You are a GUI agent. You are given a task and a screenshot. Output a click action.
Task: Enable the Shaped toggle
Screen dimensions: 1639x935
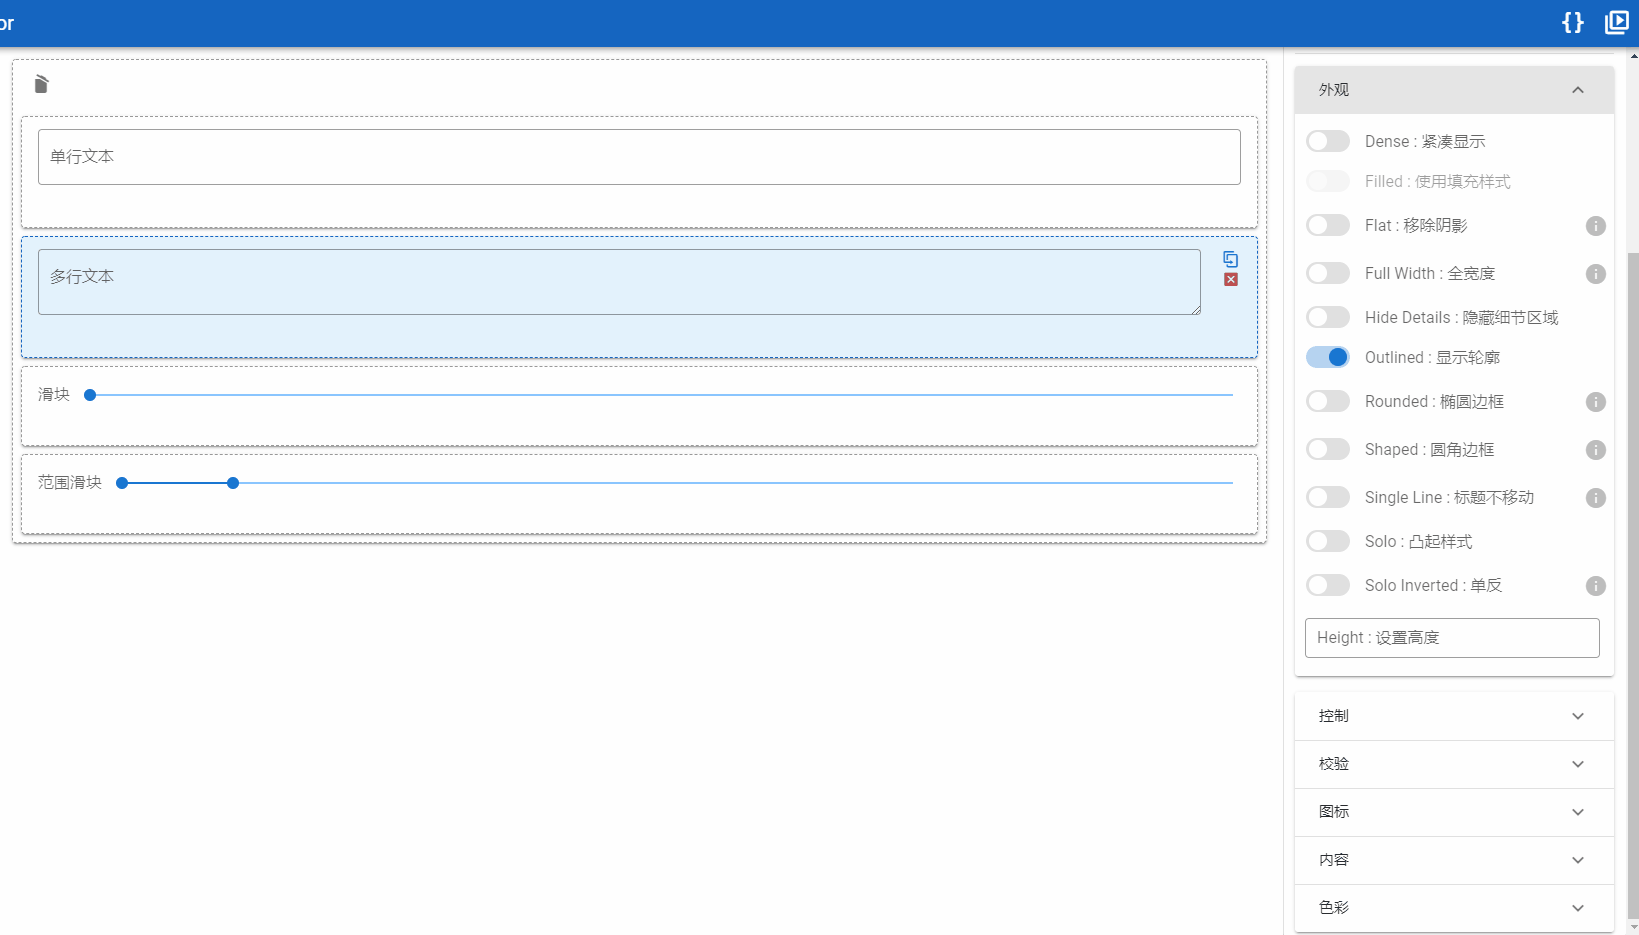tap(1328, 449)
